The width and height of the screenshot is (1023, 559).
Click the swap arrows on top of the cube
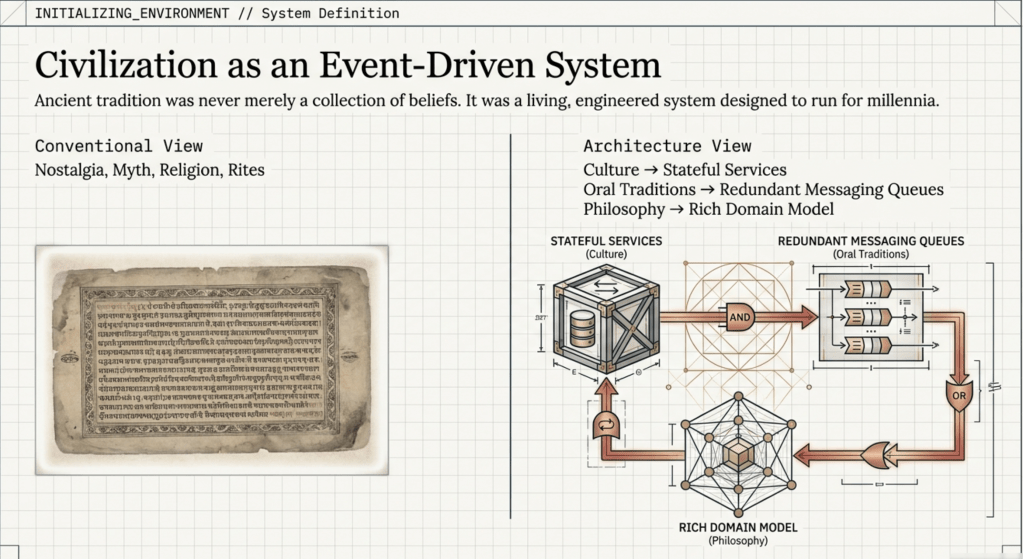coord(605,288)
